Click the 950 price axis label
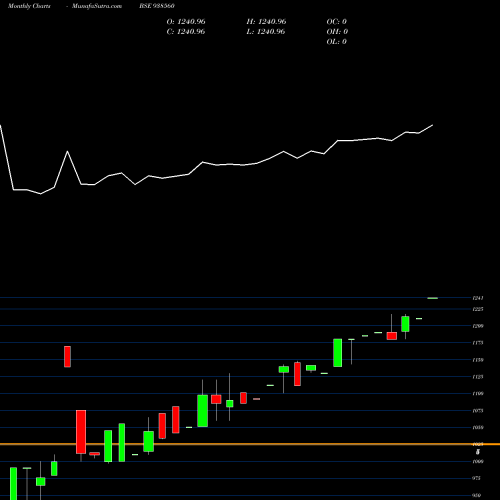Screen dimensions: 500x500 (477, 495)
